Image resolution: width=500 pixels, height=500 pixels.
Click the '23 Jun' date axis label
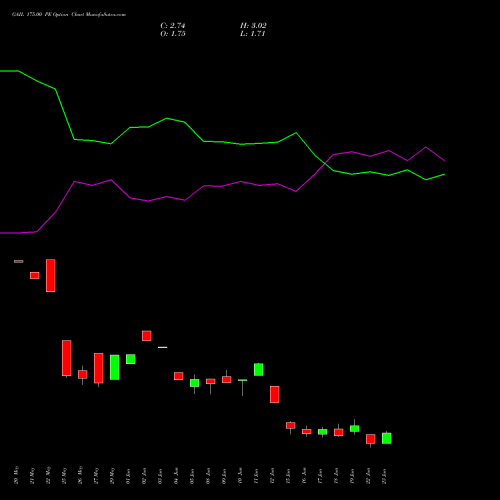coord(384,476)
